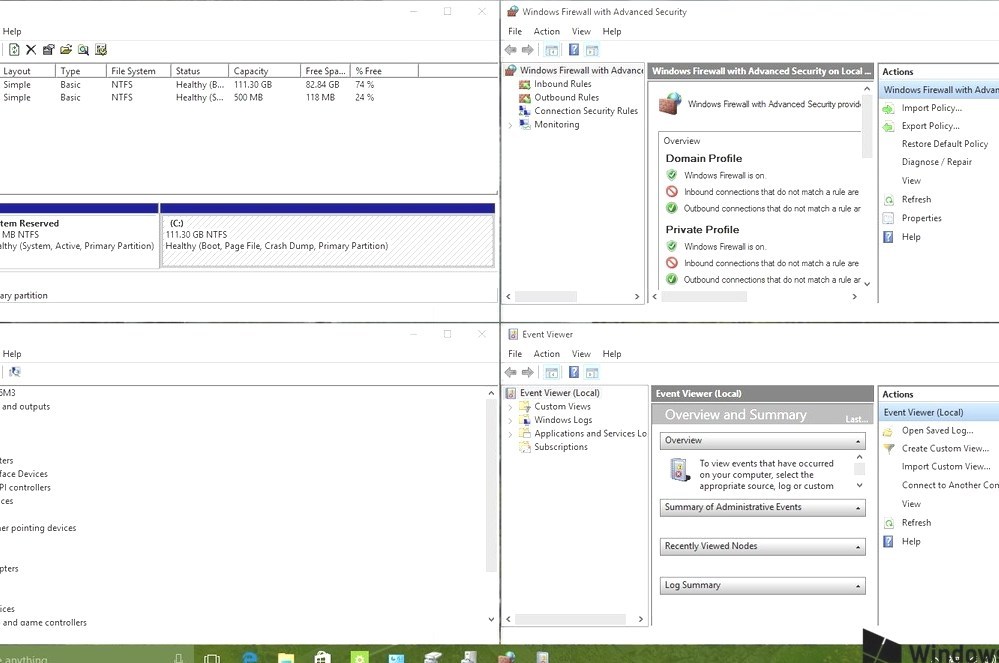The image size is (999, 663).
Task: Open the Action menu in the Firewall window
Action: coord(546,31)
